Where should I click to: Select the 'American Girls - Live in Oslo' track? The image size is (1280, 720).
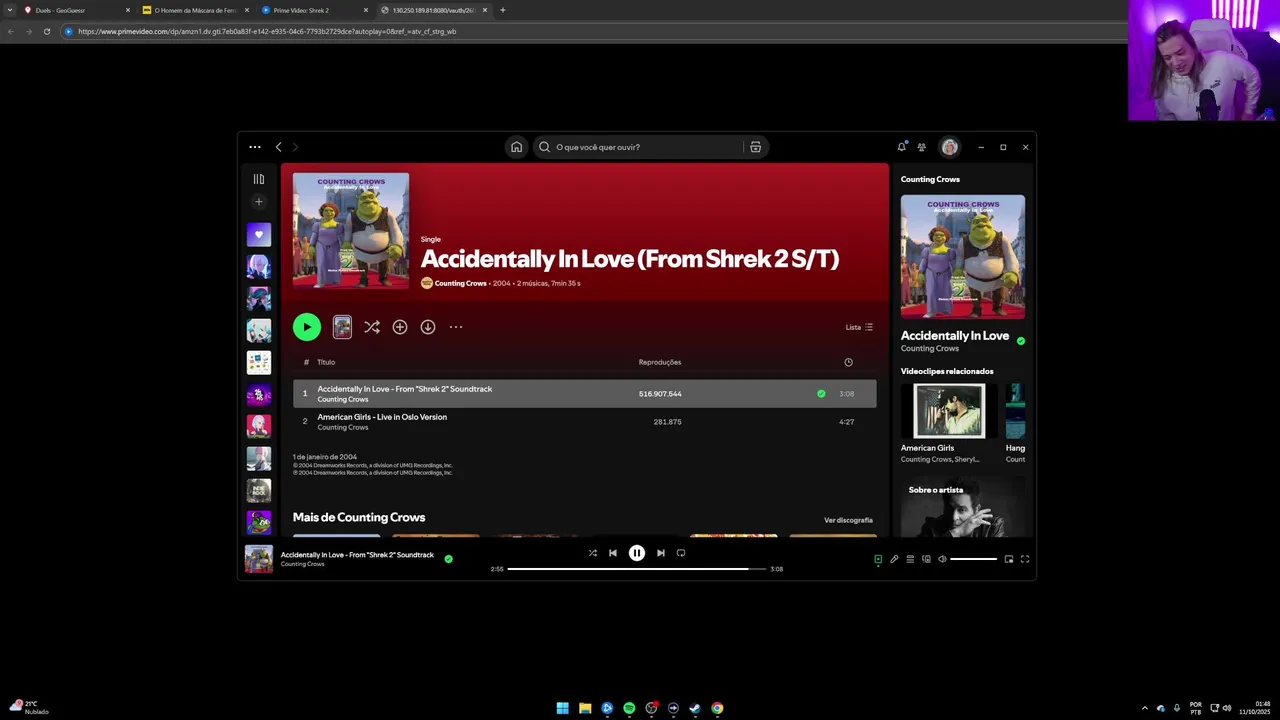click(584, 421)
